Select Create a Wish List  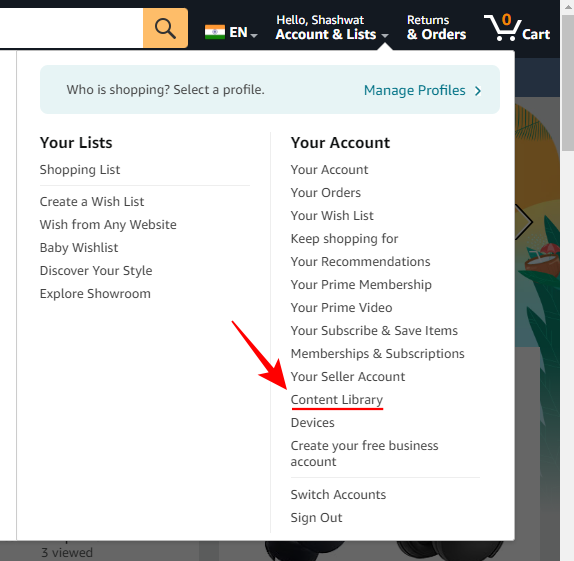[x=92, y=201]
